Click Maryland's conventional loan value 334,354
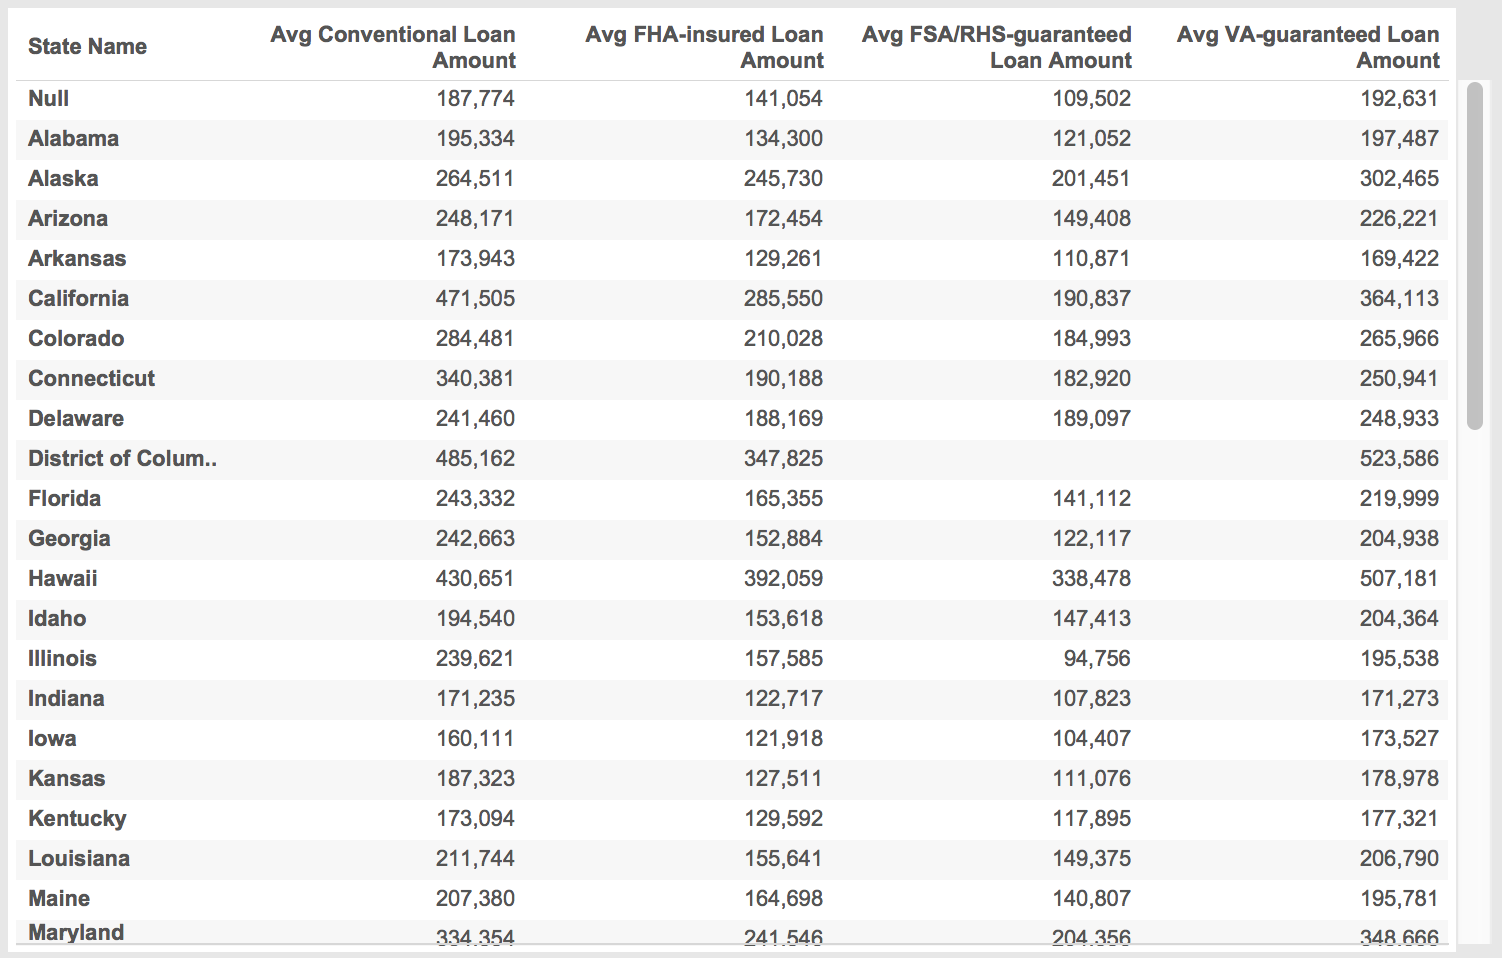The image size is (1502, 958). [475, 938]
